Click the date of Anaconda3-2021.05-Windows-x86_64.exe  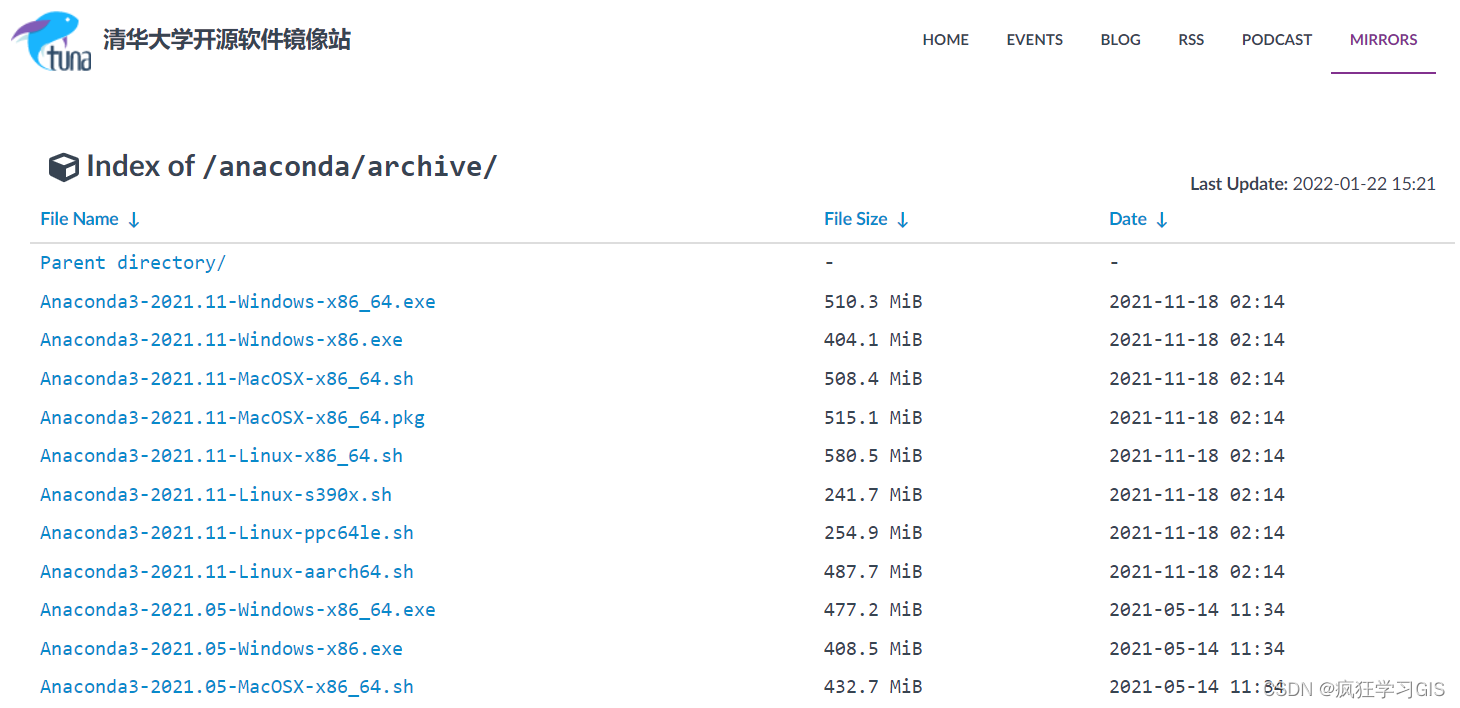pos(1197,609)
